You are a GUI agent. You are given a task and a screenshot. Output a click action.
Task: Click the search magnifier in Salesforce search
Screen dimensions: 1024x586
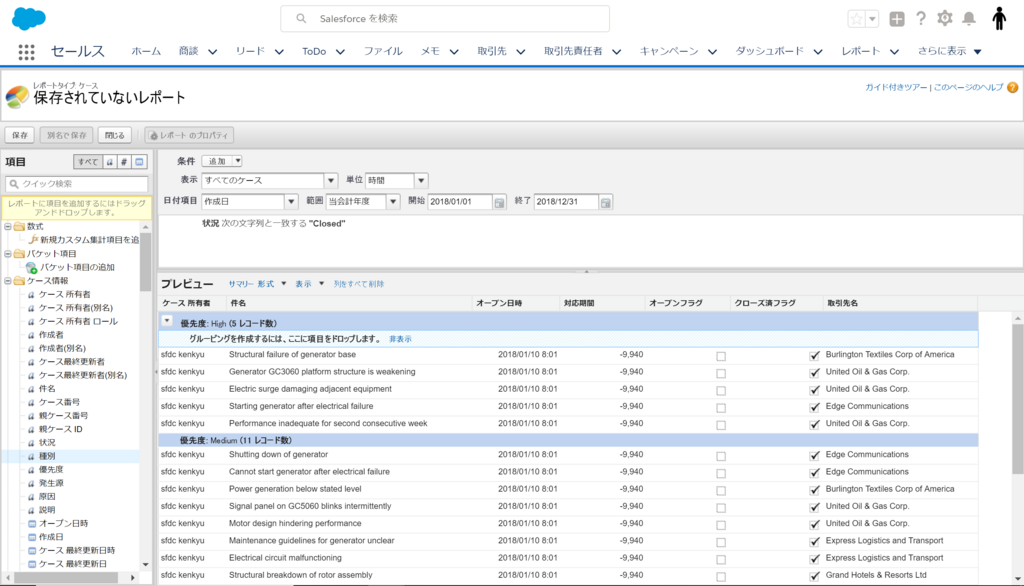tap(301, 18)
